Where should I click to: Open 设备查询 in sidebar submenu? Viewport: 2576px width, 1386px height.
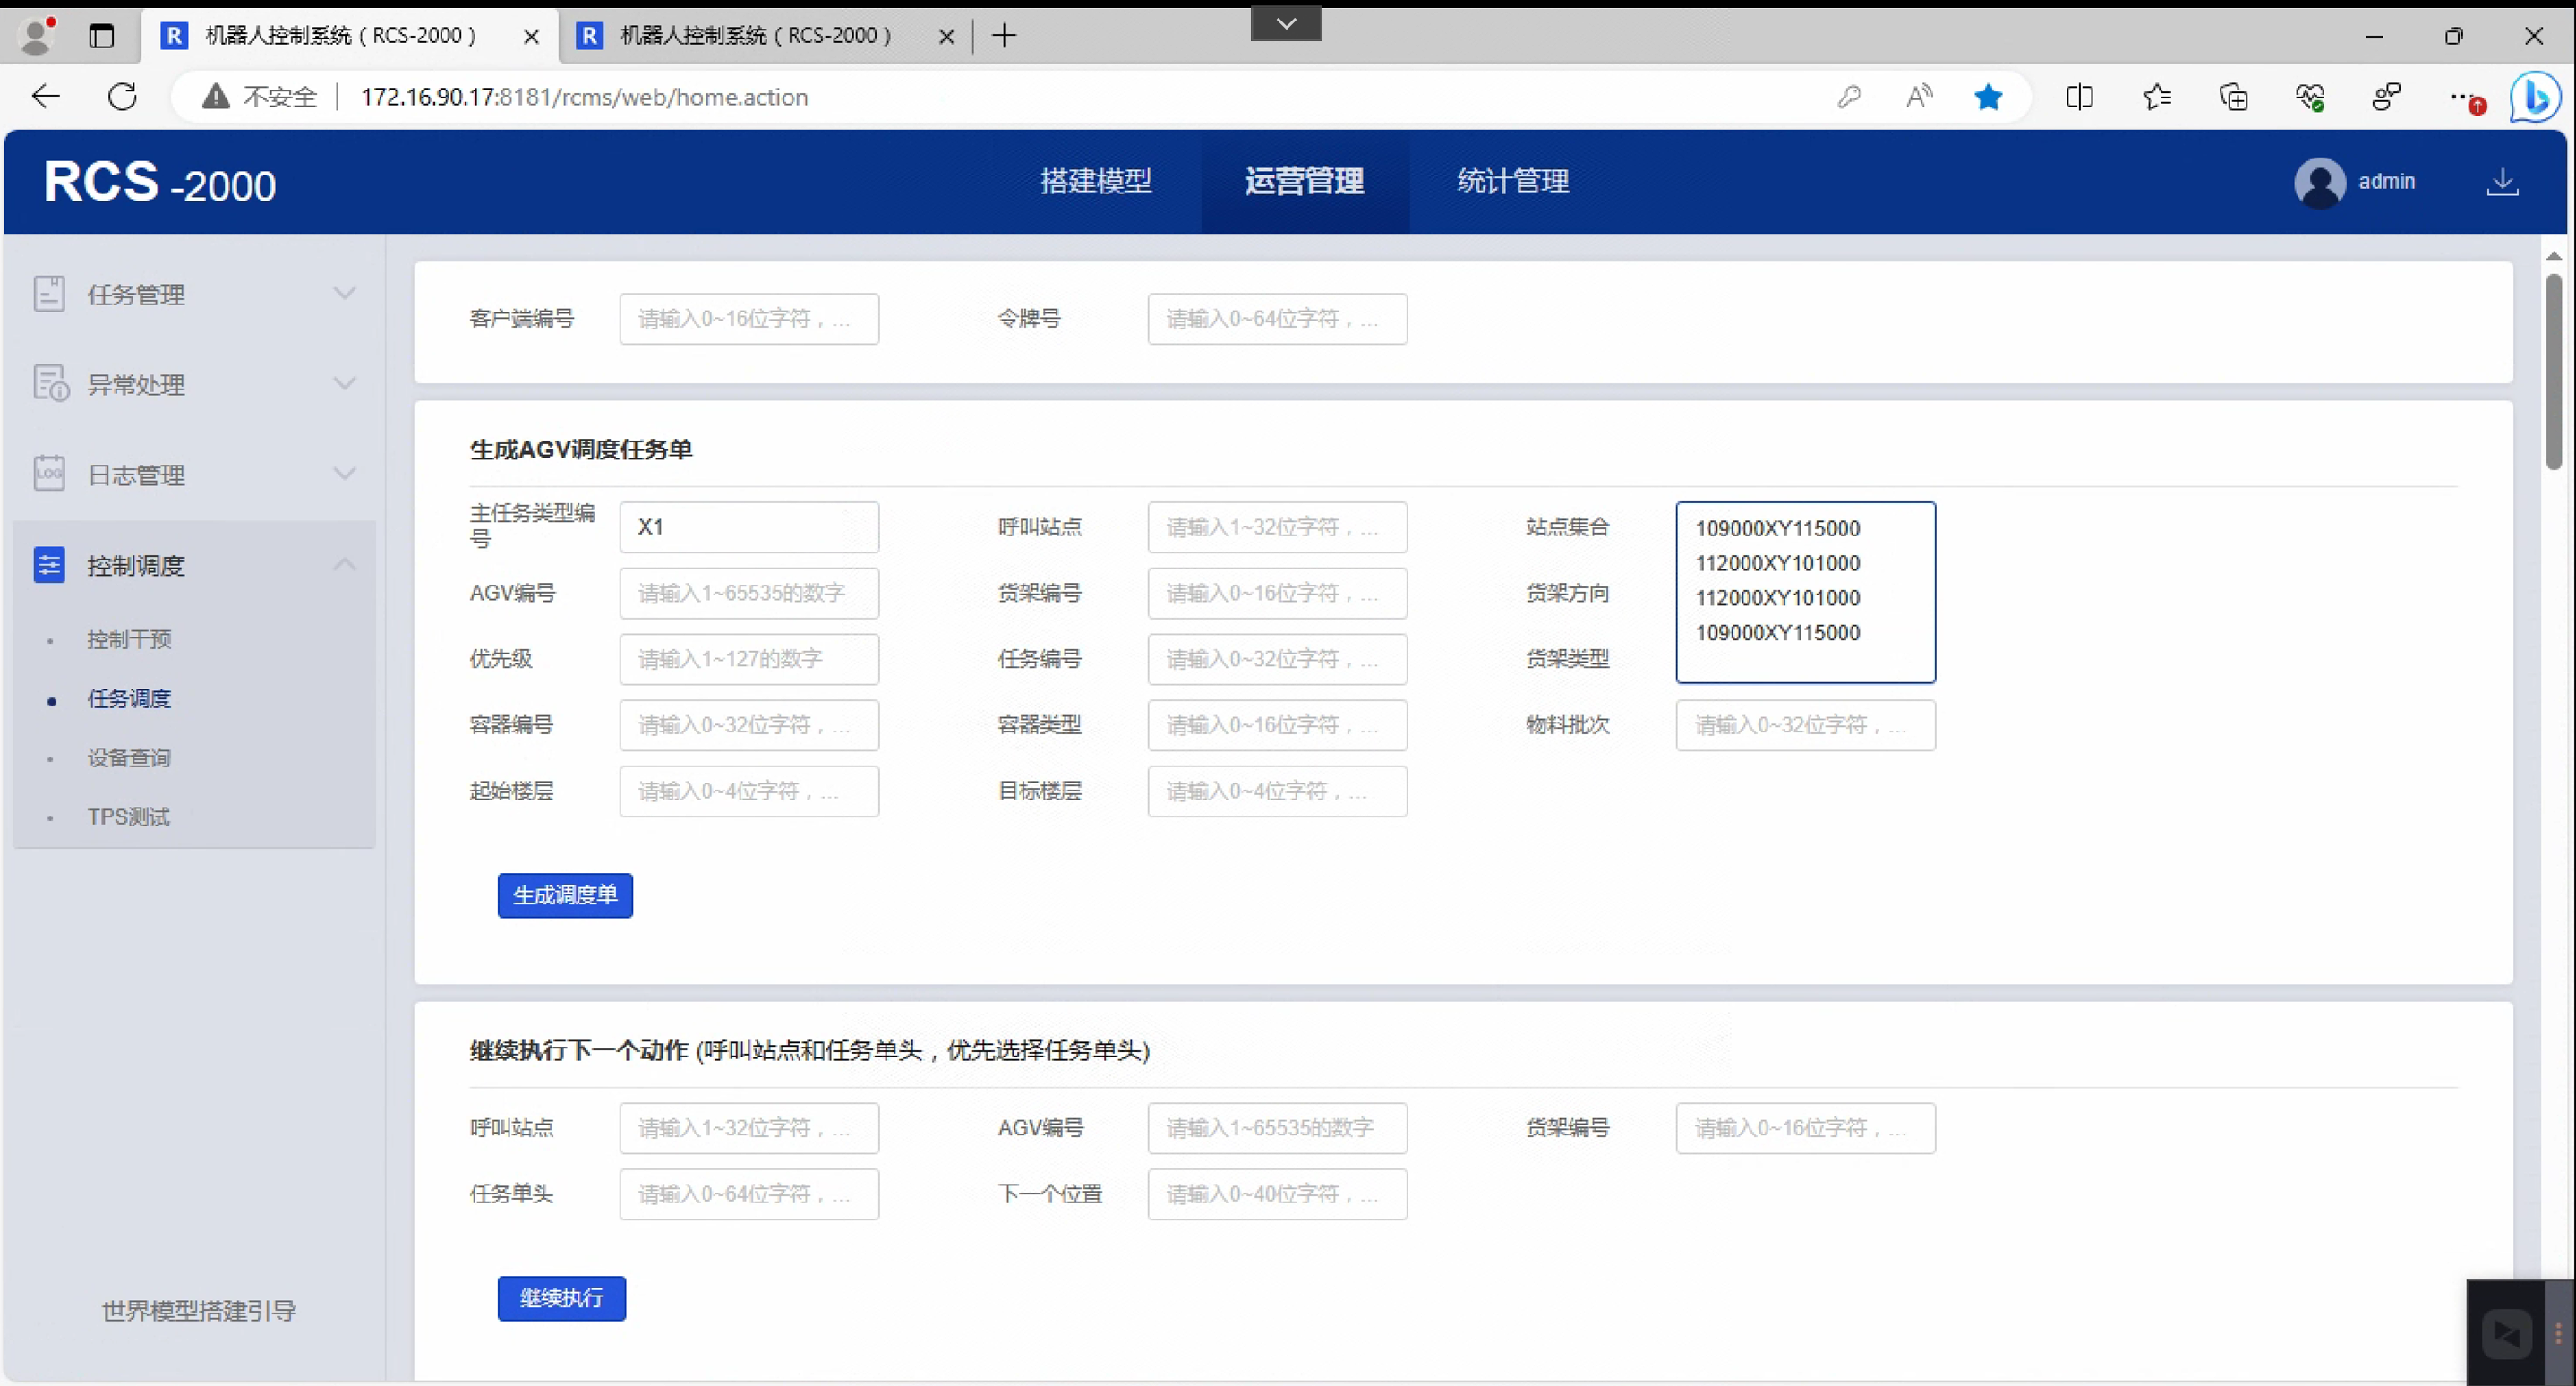click(x=129, y=758)
